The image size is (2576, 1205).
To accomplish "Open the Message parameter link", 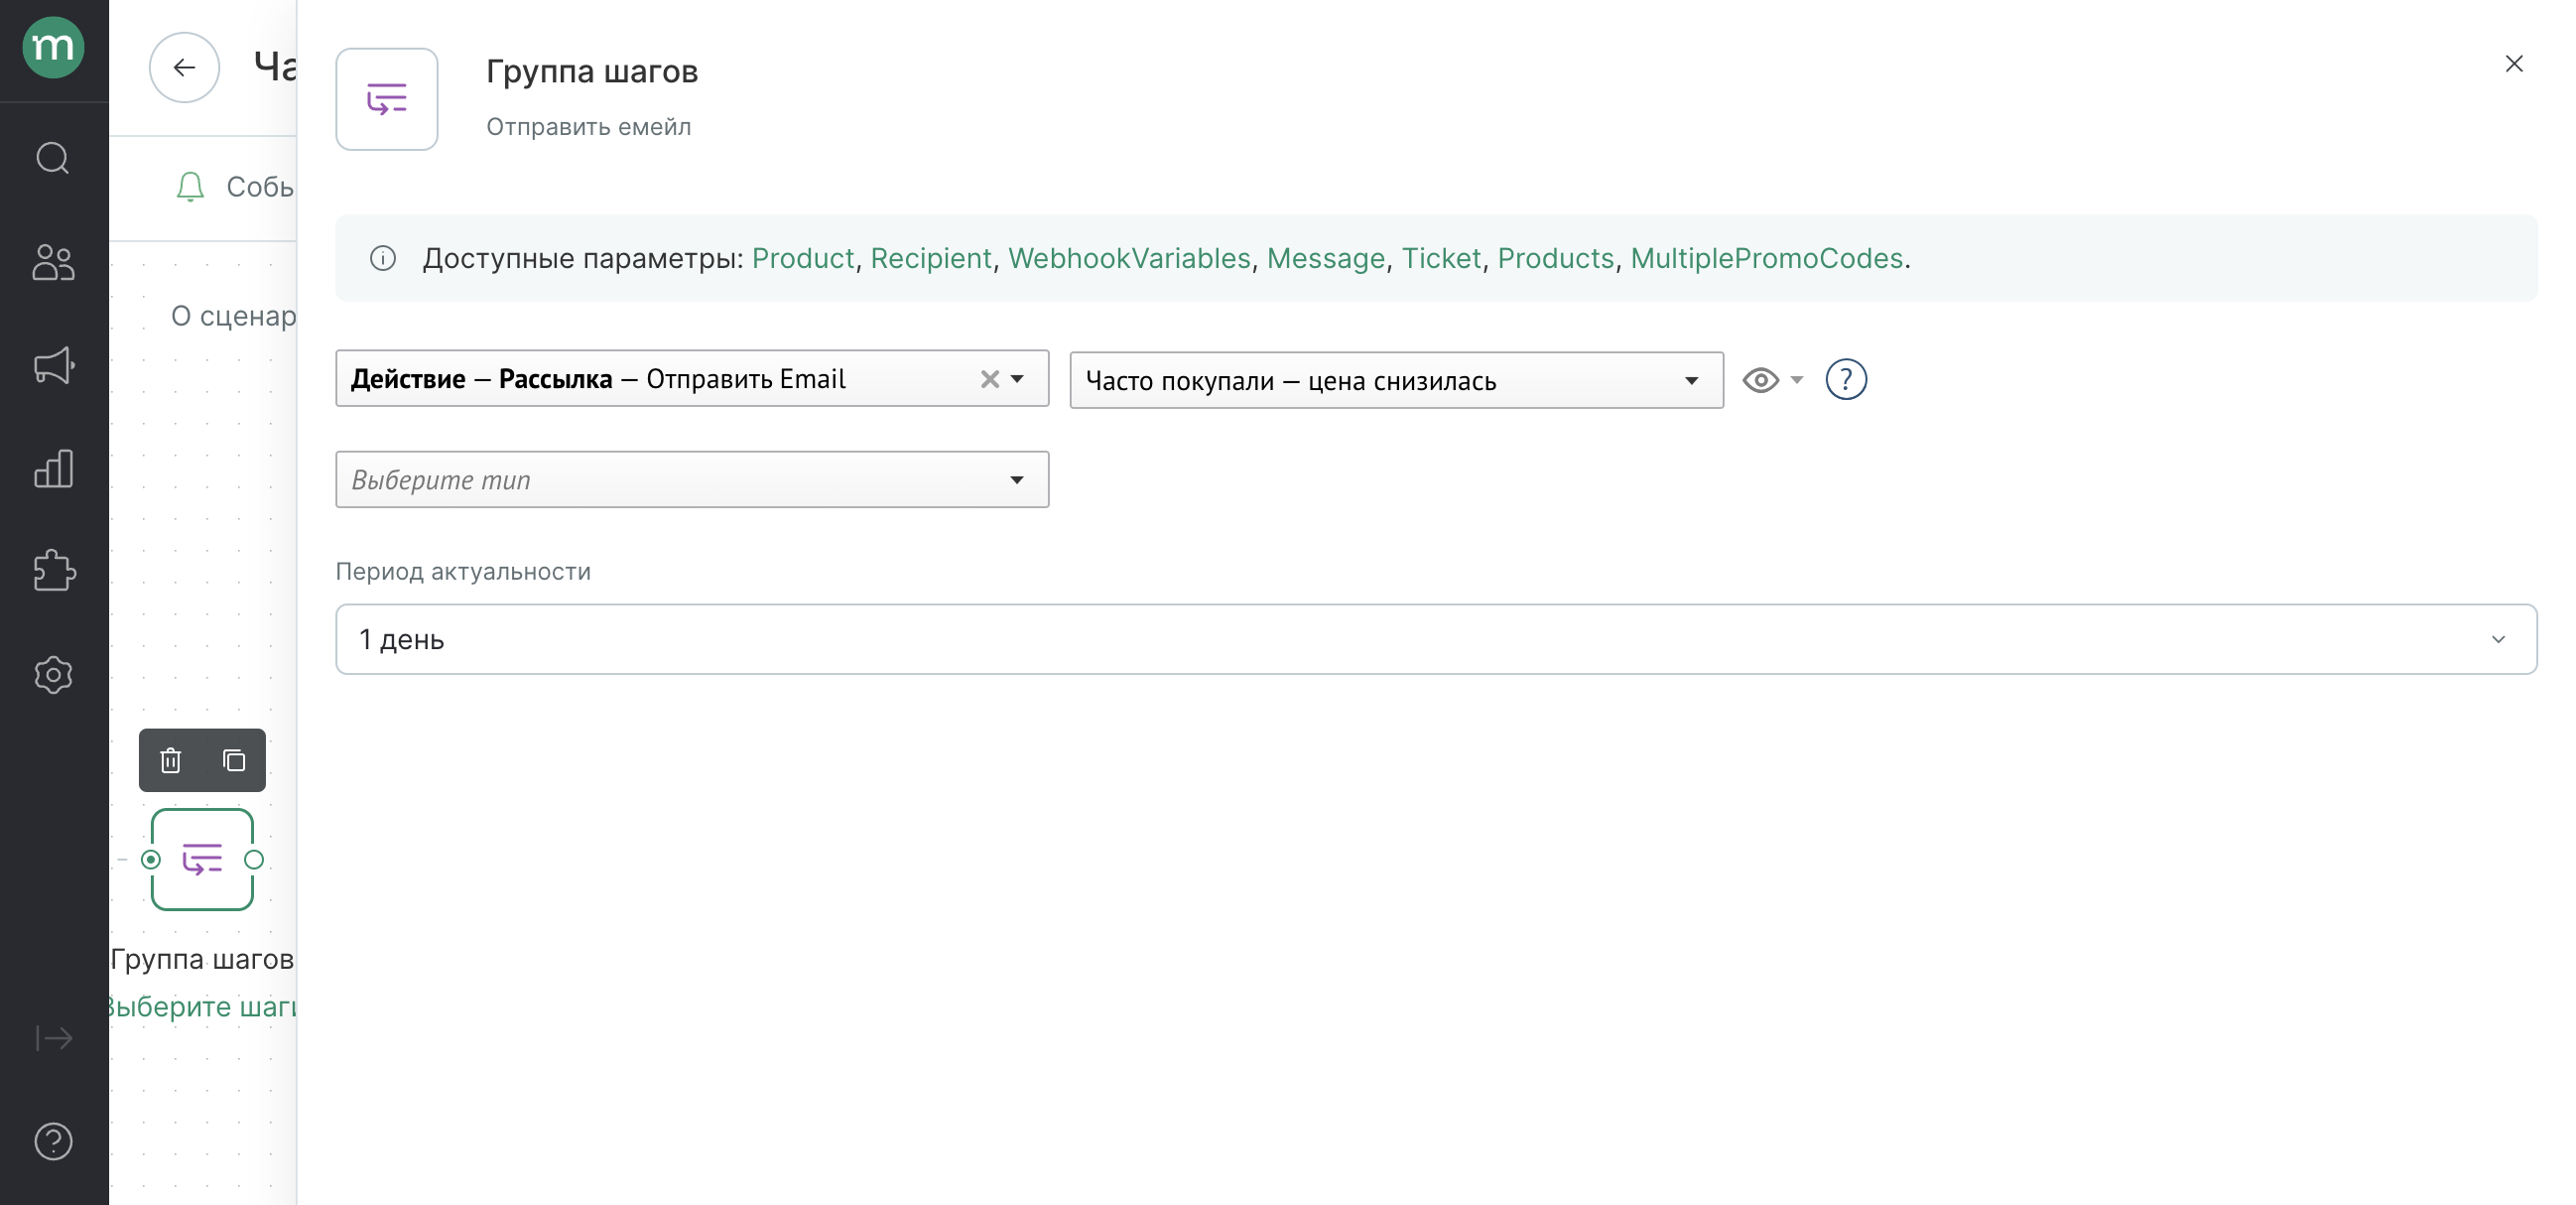I will 1326,258.
